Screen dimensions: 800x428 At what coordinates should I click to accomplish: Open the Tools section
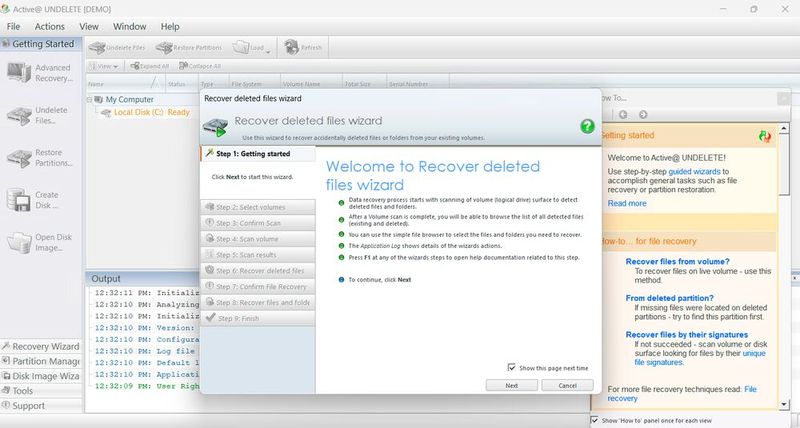[x=41, y=391]
